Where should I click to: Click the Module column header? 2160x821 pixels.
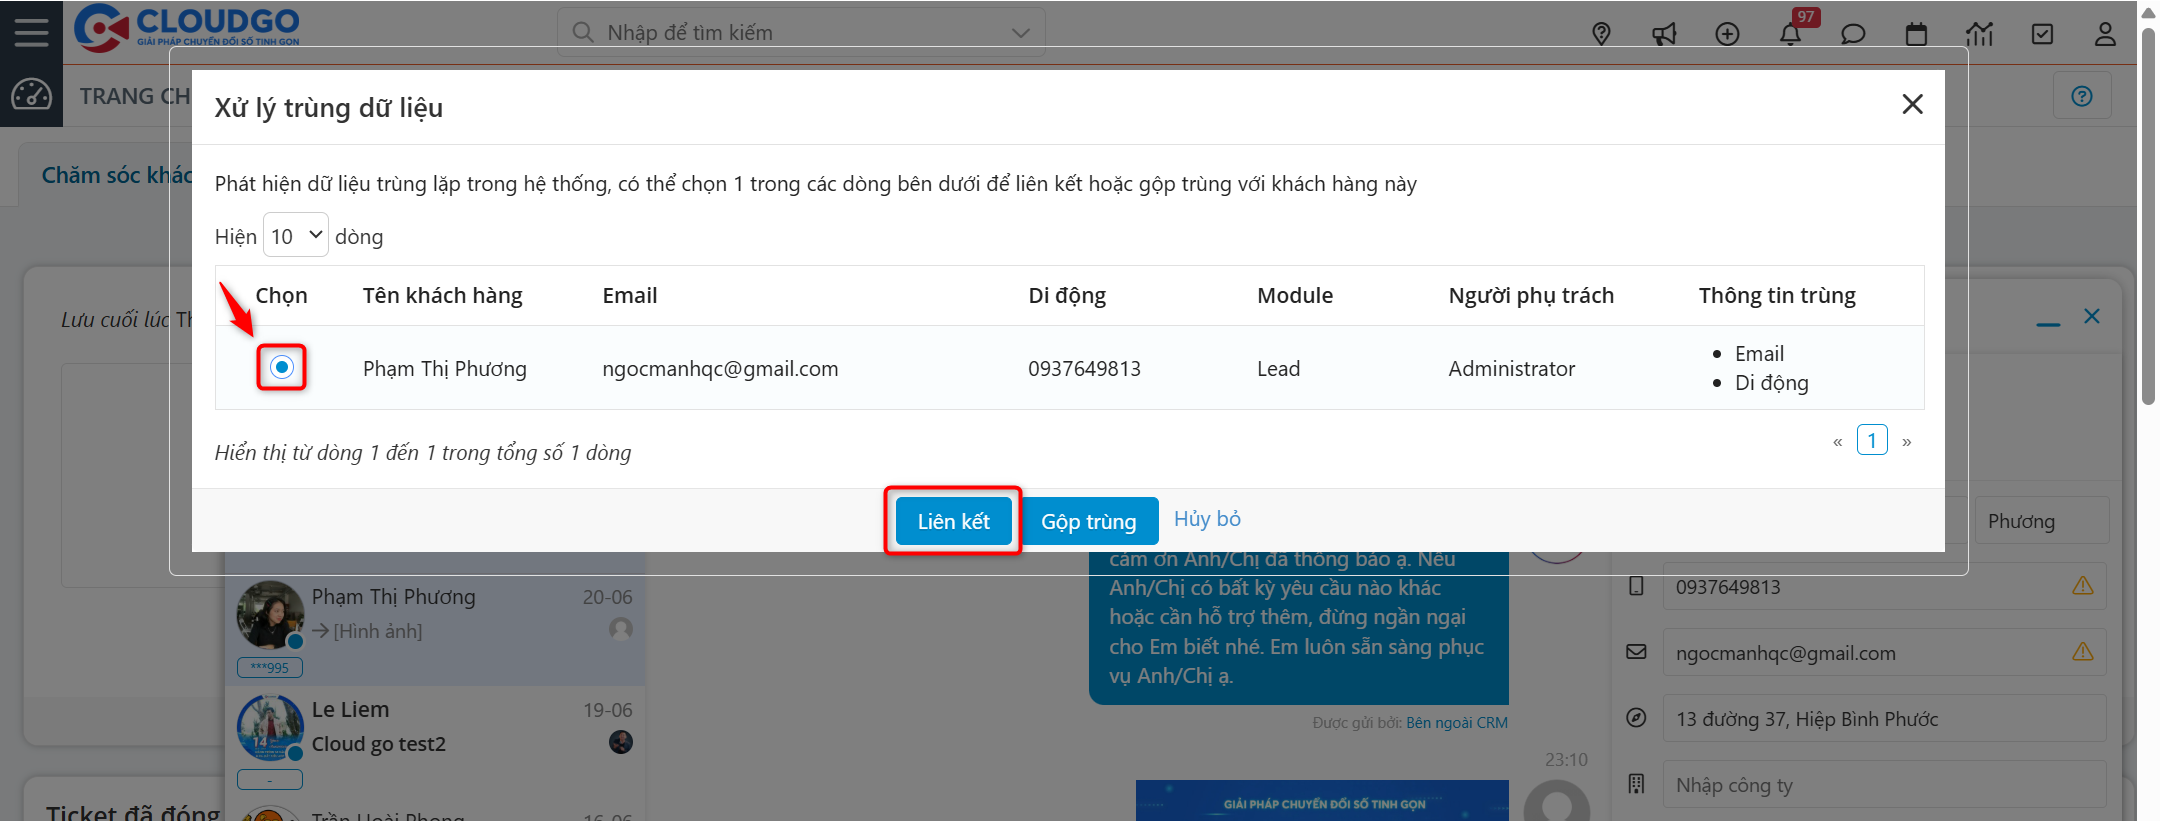pos(1295,295)
